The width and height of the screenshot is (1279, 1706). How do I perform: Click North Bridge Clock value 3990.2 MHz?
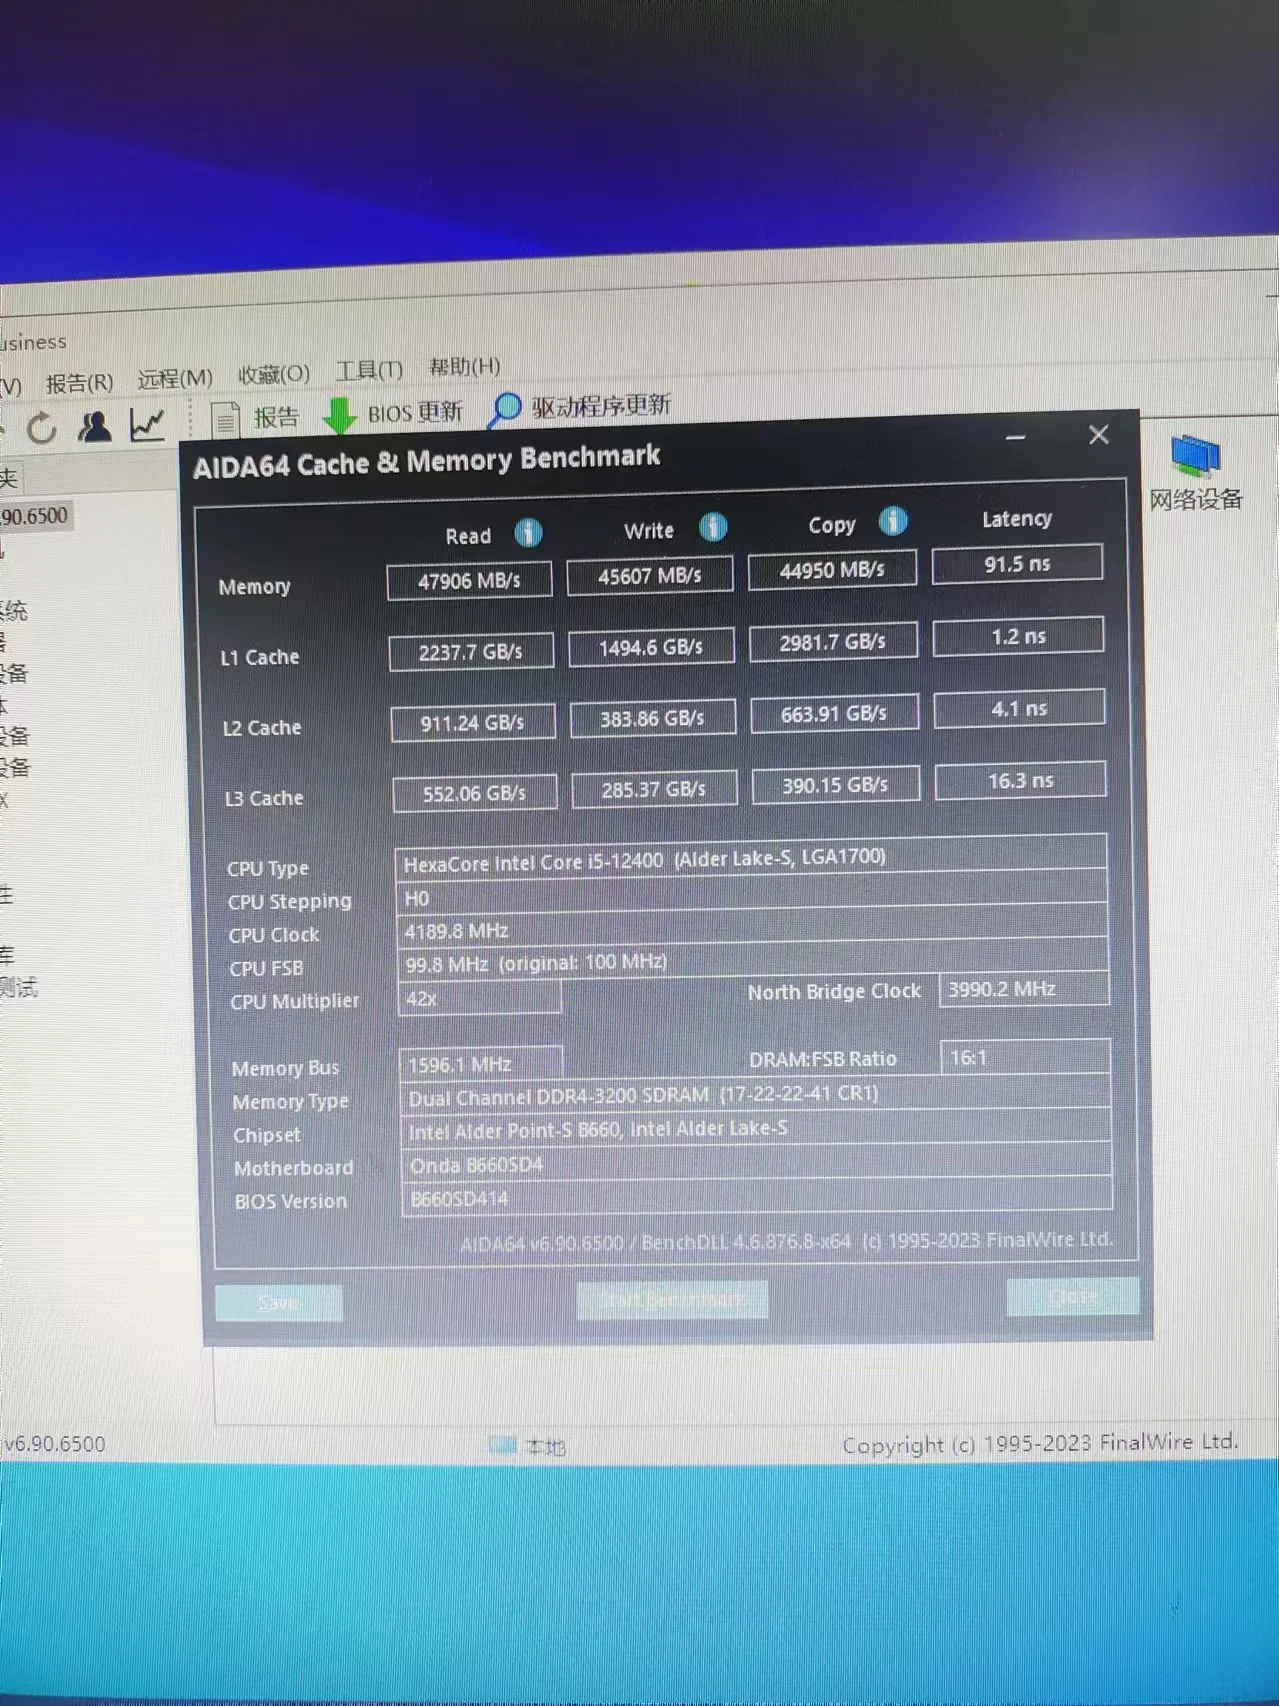coord(1024,988)
